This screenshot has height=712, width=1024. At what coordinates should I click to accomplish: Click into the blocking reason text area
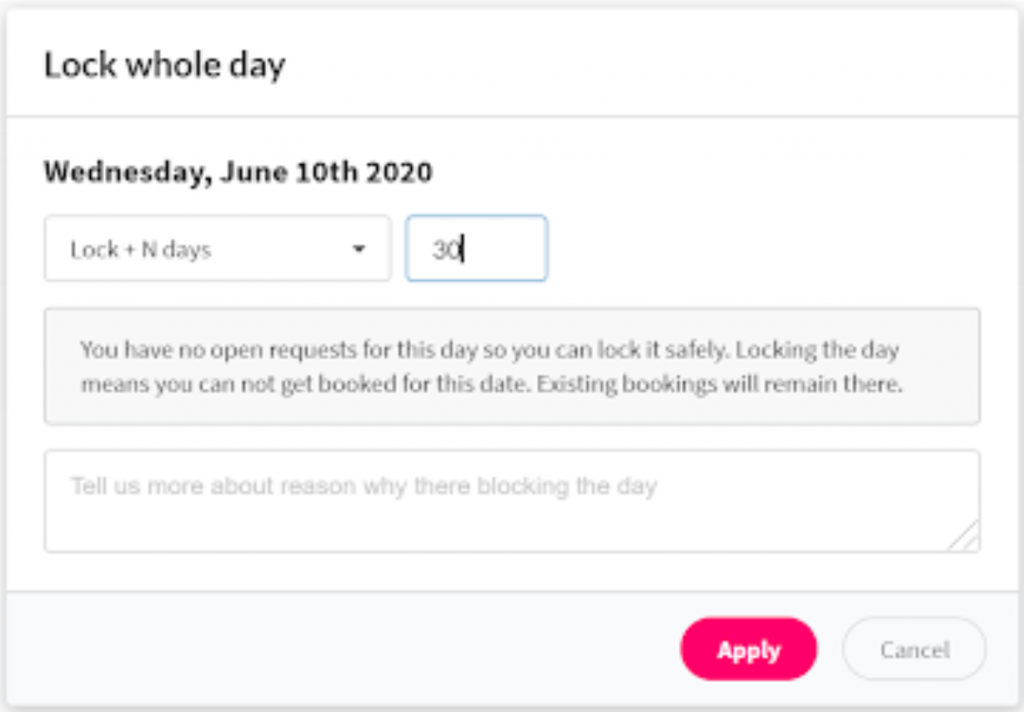click(511, 512)
